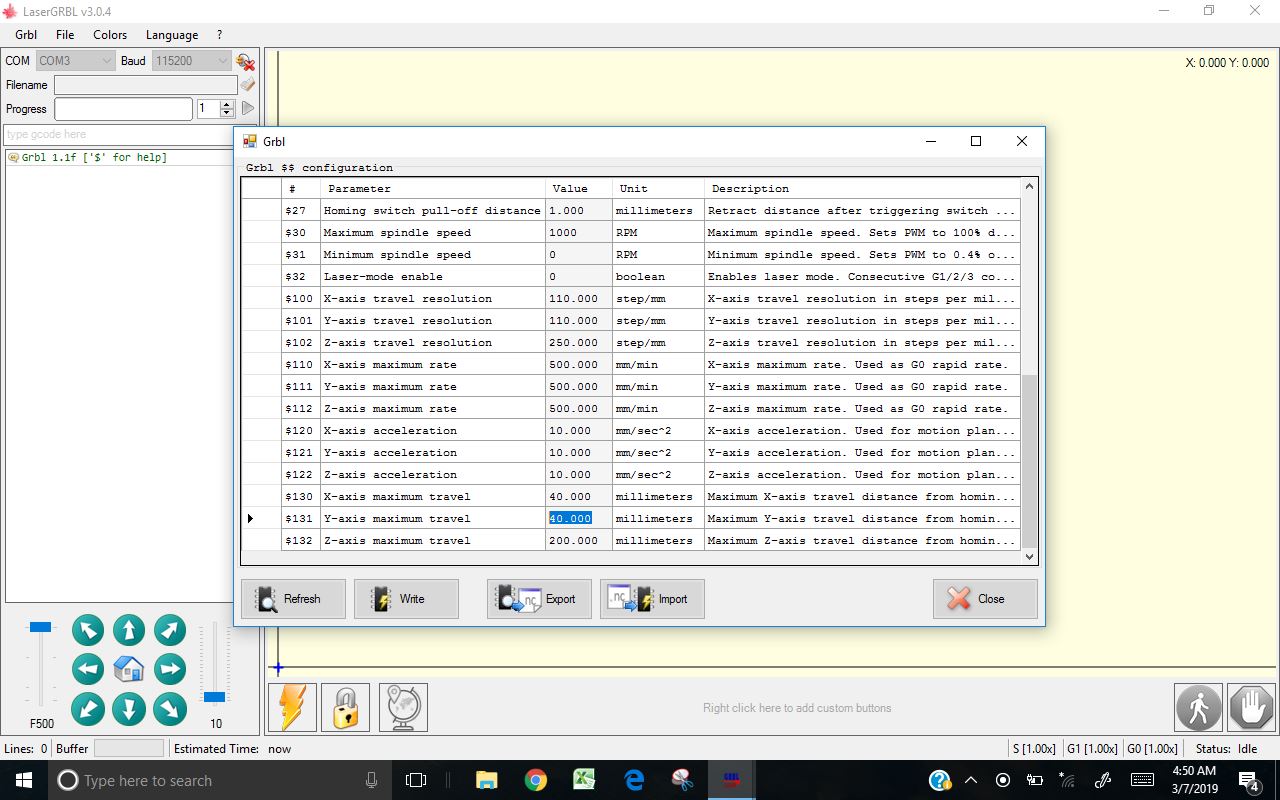
Task: Open the Language menu
Action: pyautogui.click(x=172, y=35)
